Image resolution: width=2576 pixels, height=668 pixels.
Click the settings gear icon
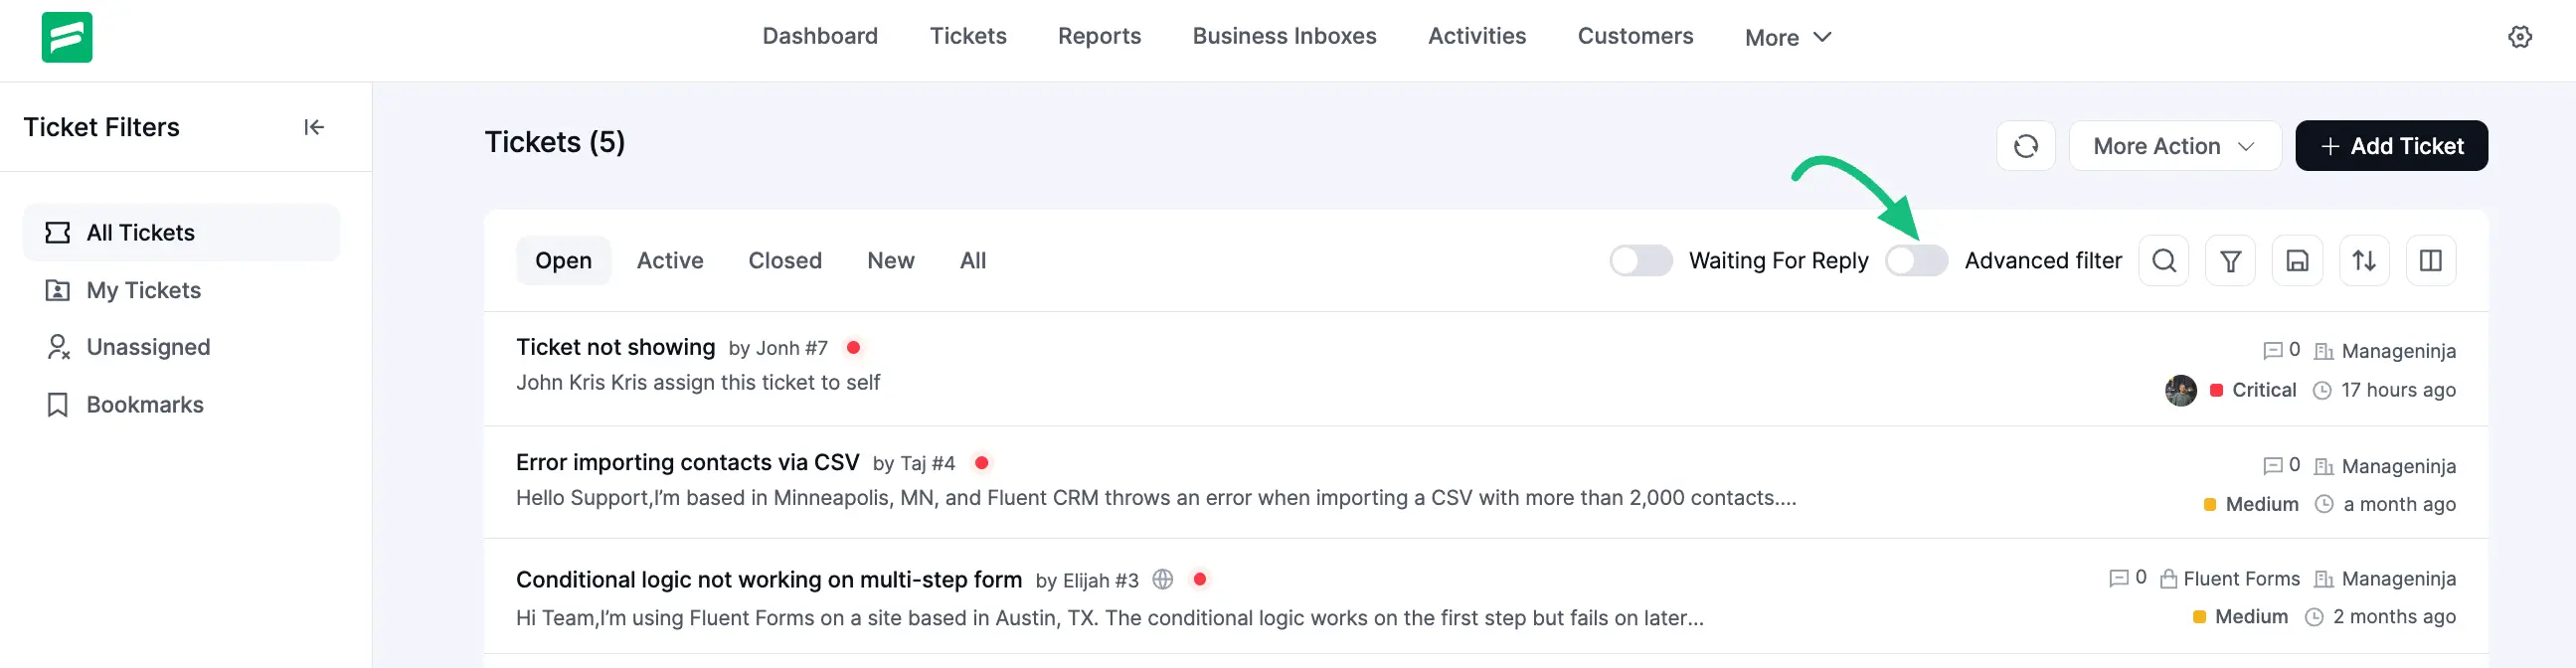point(2519,37)
